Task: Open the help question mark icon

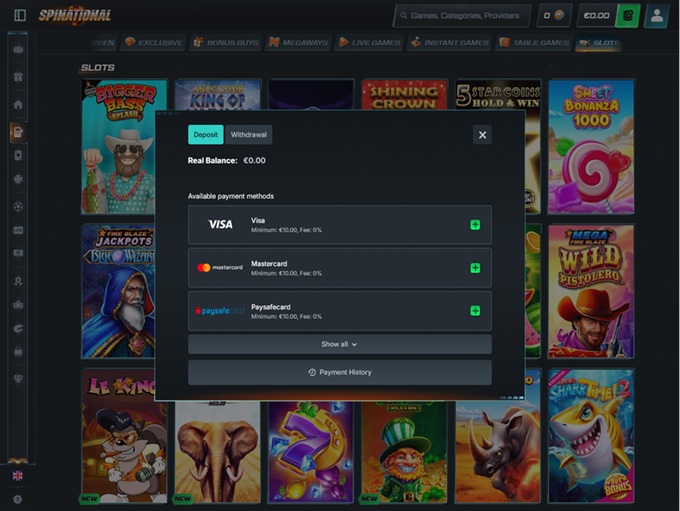Action: tap(17, 499)
